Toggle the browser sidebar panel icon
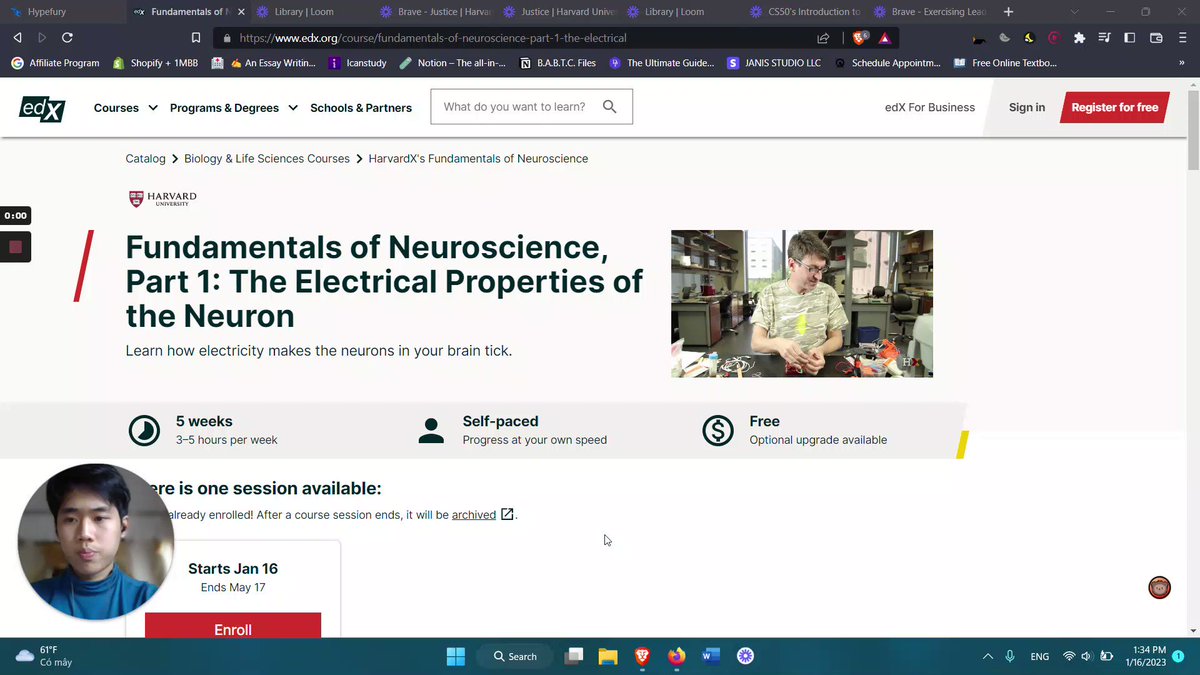Screen dimensions: 1200x675 pos(1130,38)
